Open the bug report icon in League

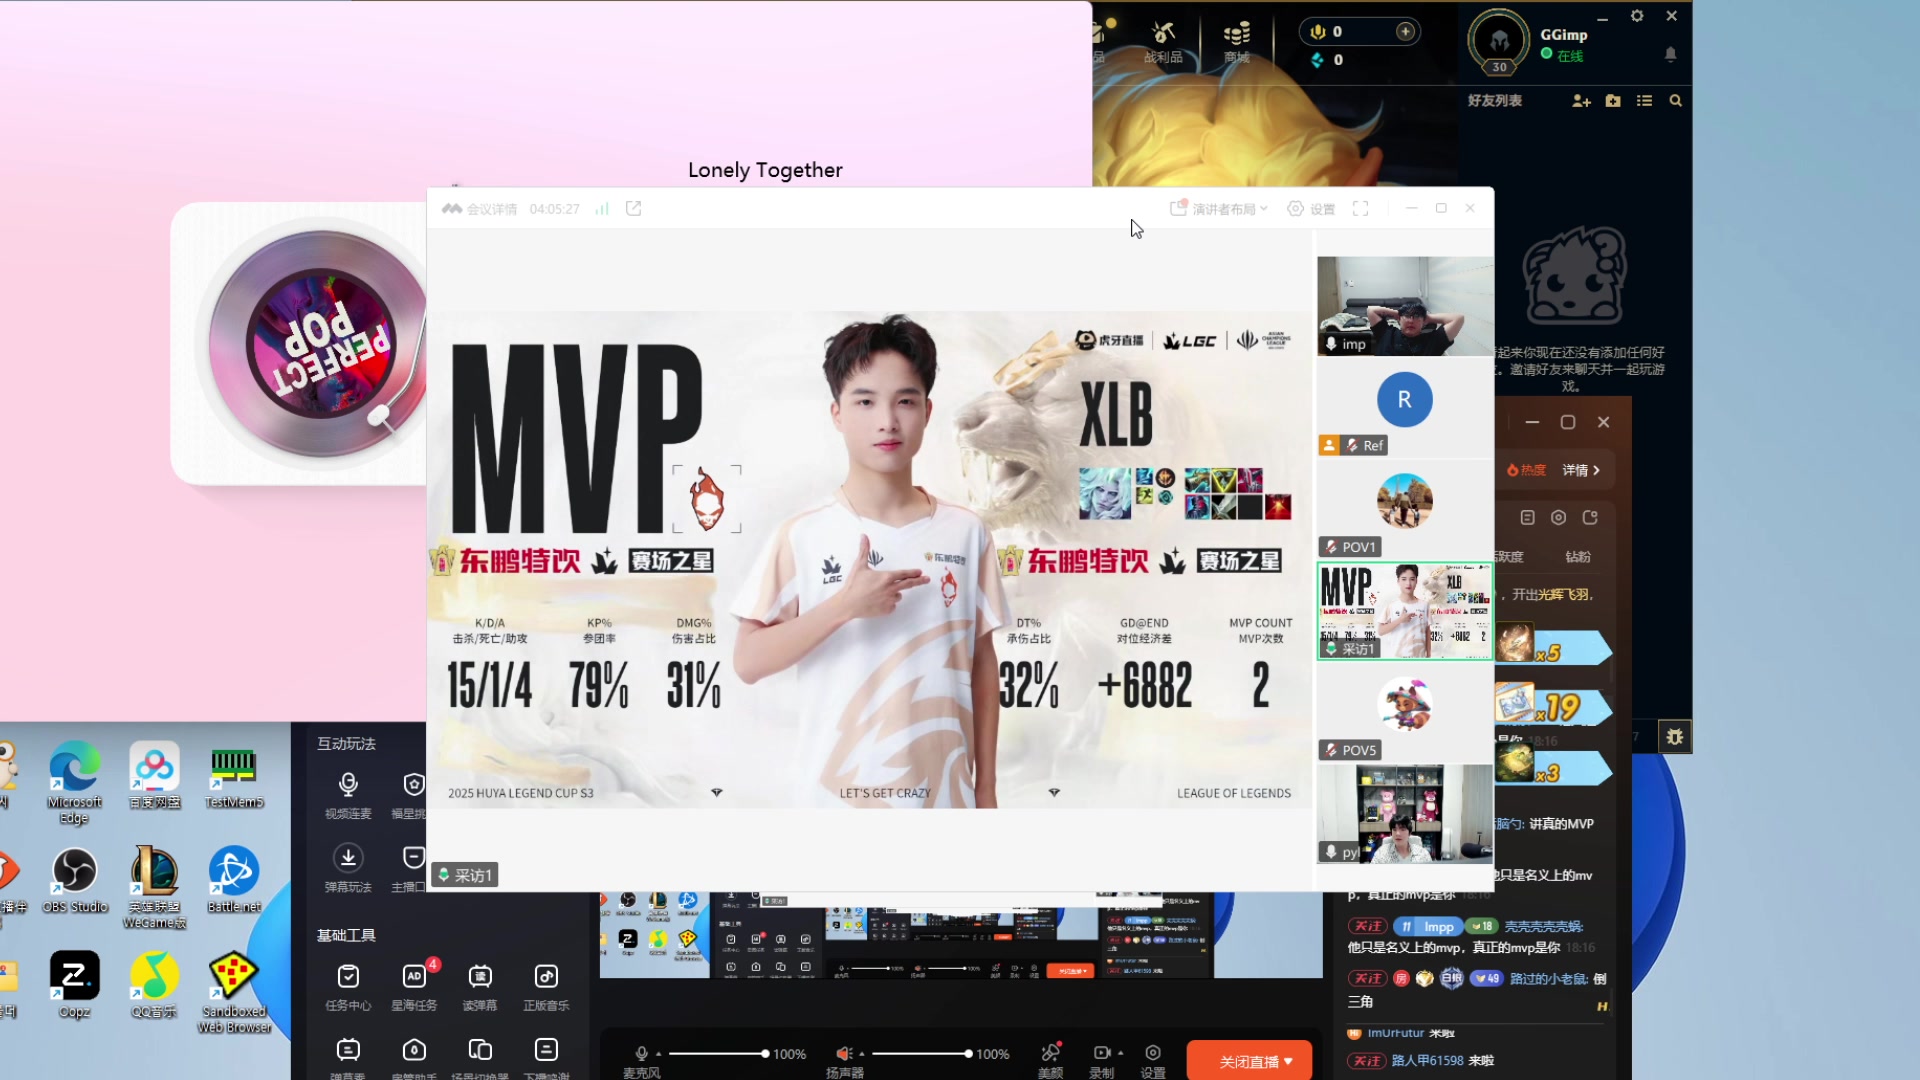tap(1675, 737)
